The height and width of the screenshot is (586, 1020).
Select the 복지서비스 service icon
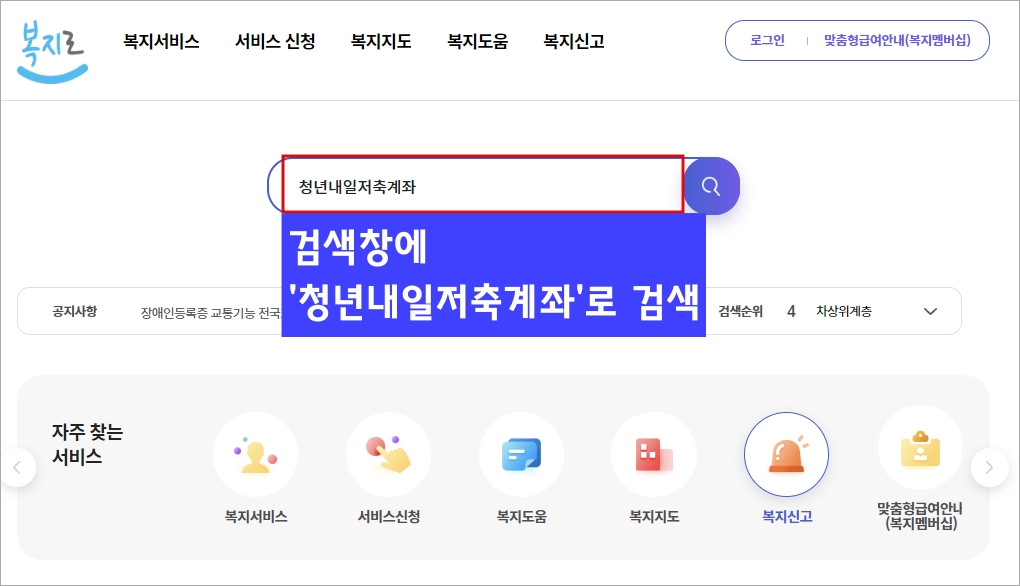[256, 454]
